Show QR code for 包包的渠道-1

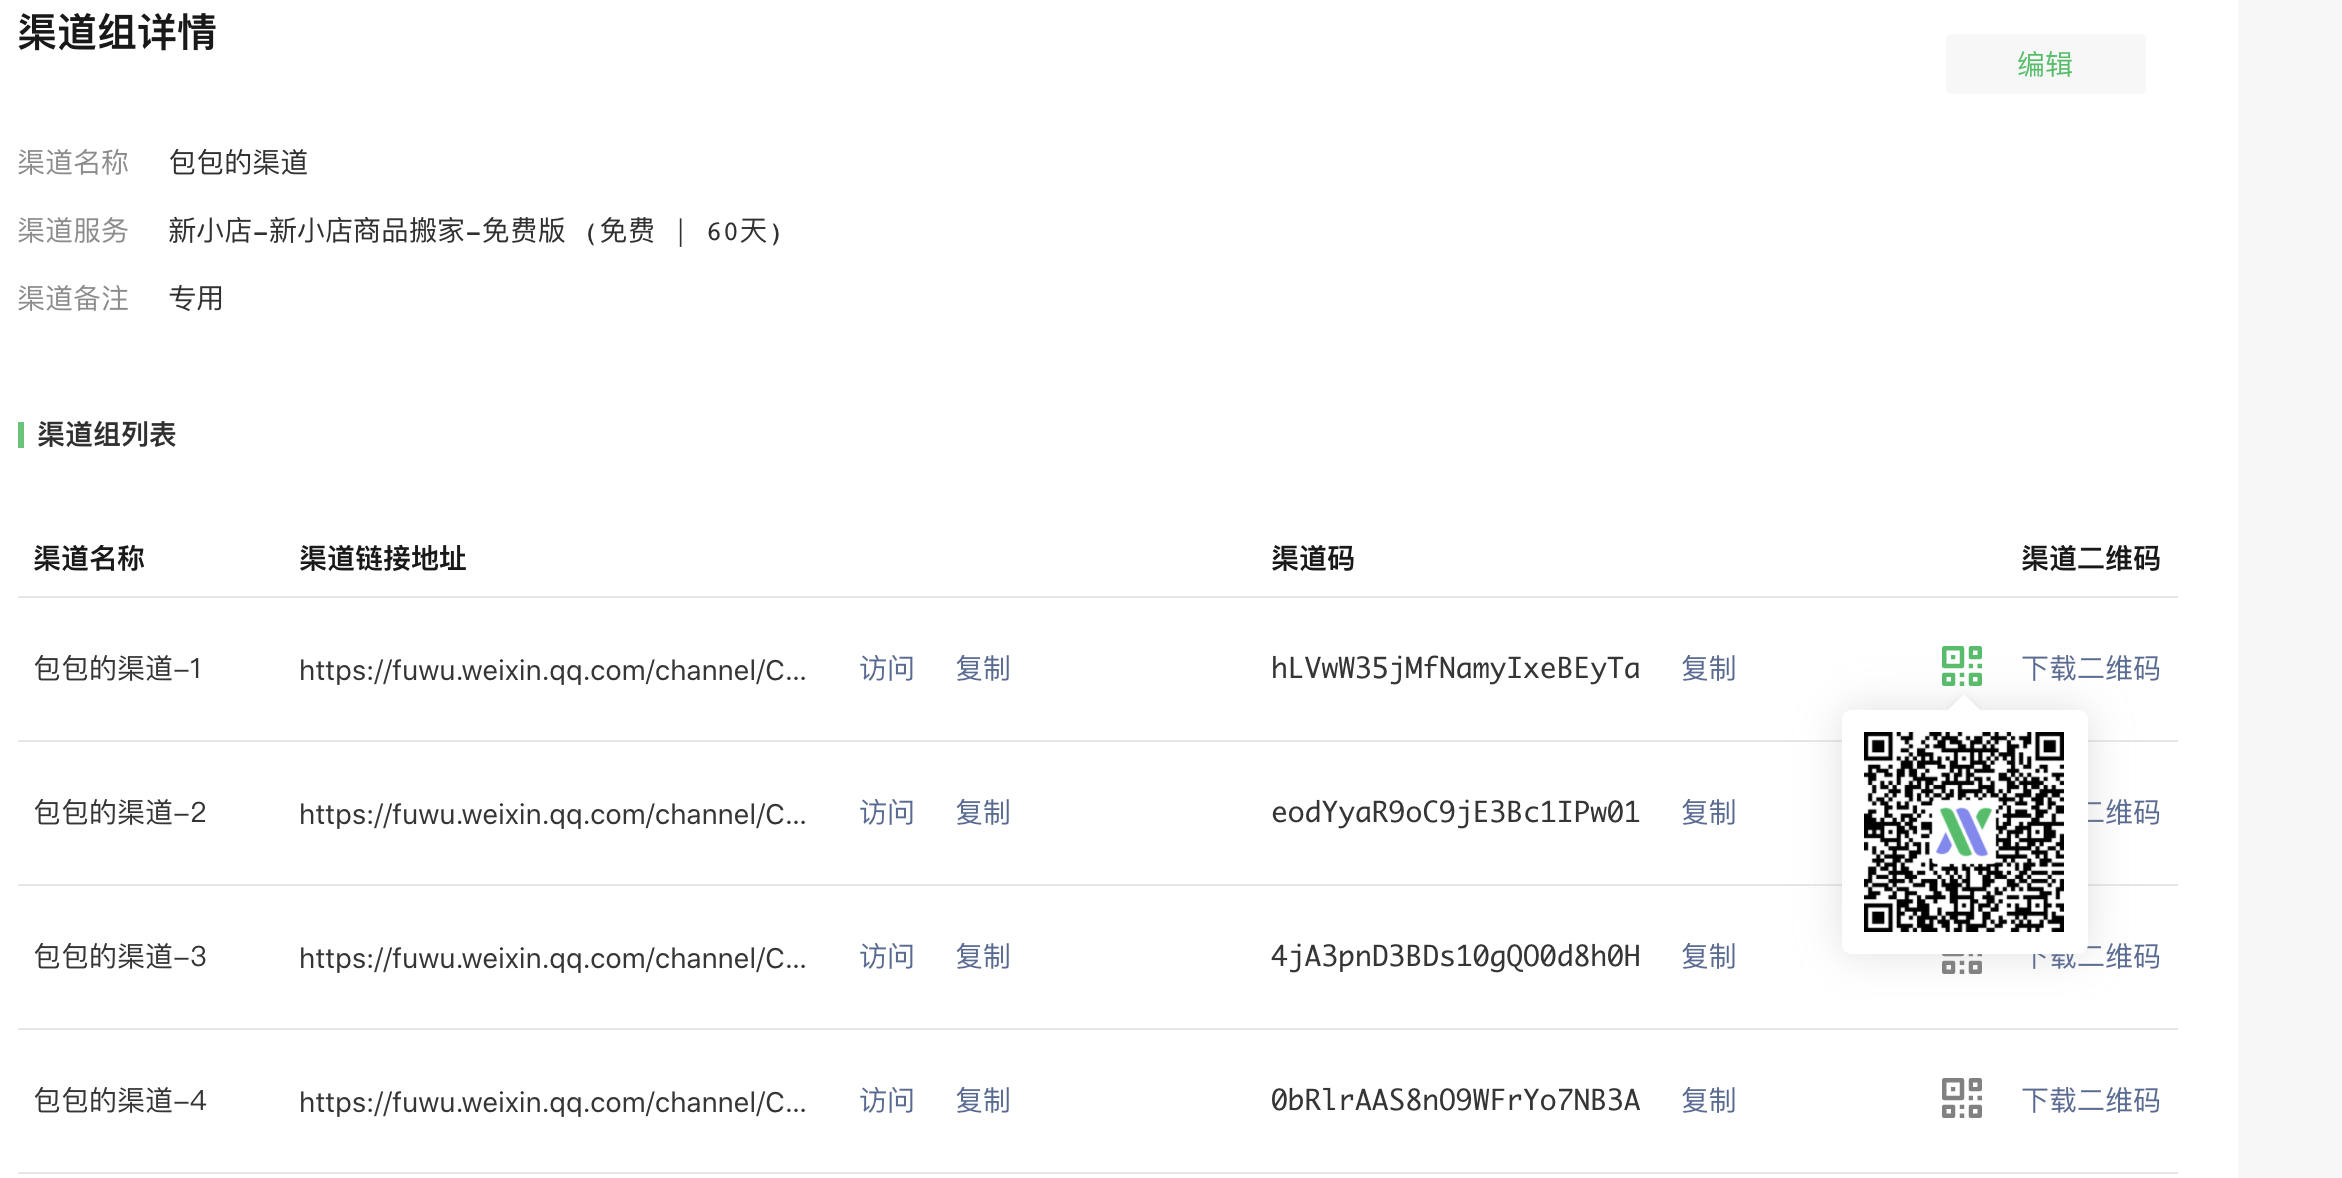coord(1961,666)
